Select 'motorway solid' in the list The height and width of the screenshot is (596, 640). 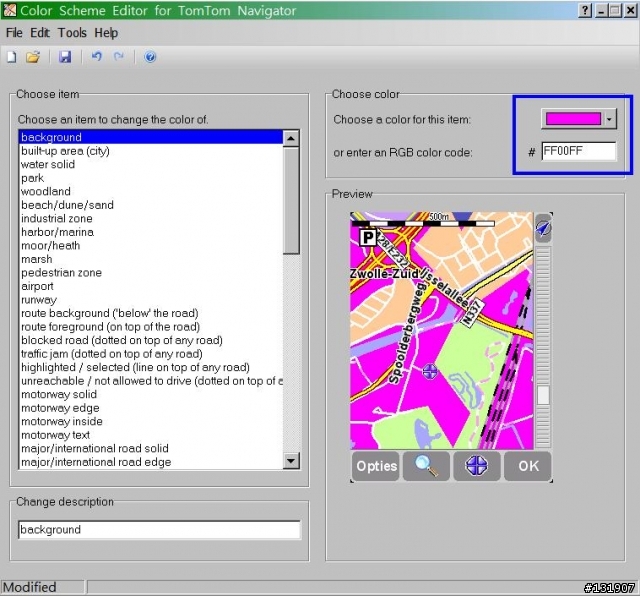[151, 394]
